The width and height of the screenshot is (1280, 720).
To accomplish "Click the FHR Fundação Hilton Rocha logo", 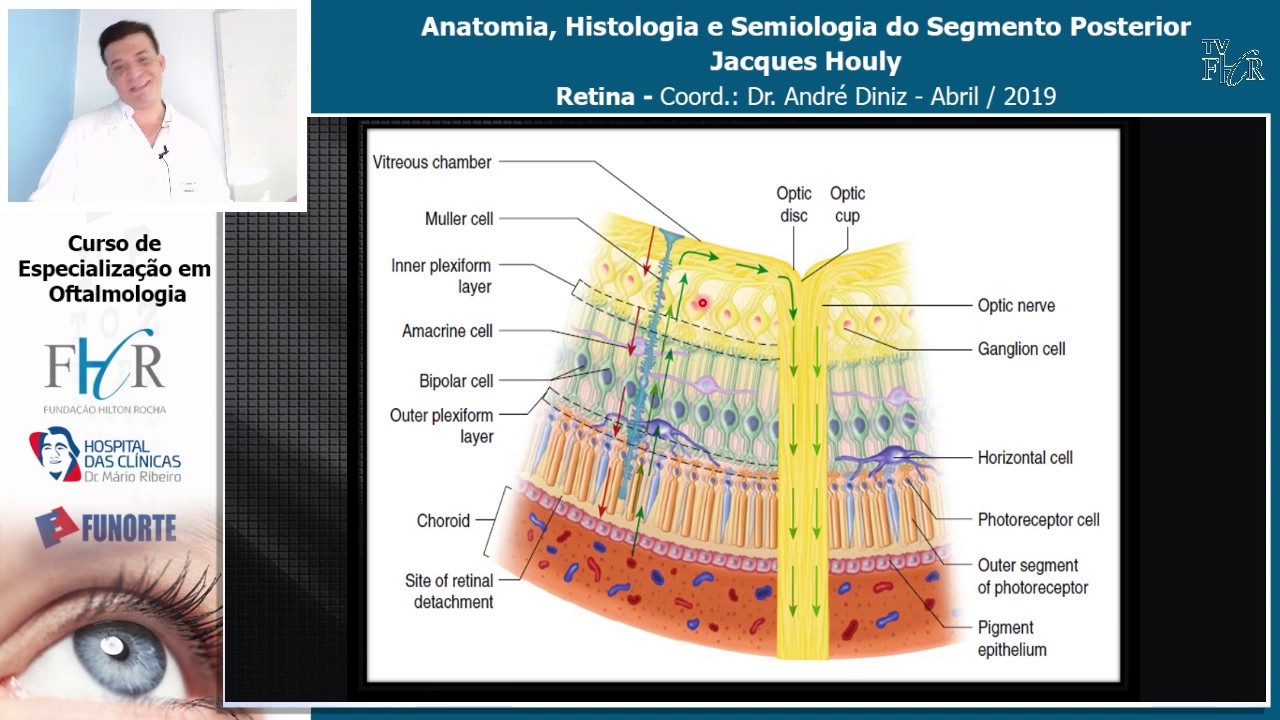I will (x=104, y=373).
